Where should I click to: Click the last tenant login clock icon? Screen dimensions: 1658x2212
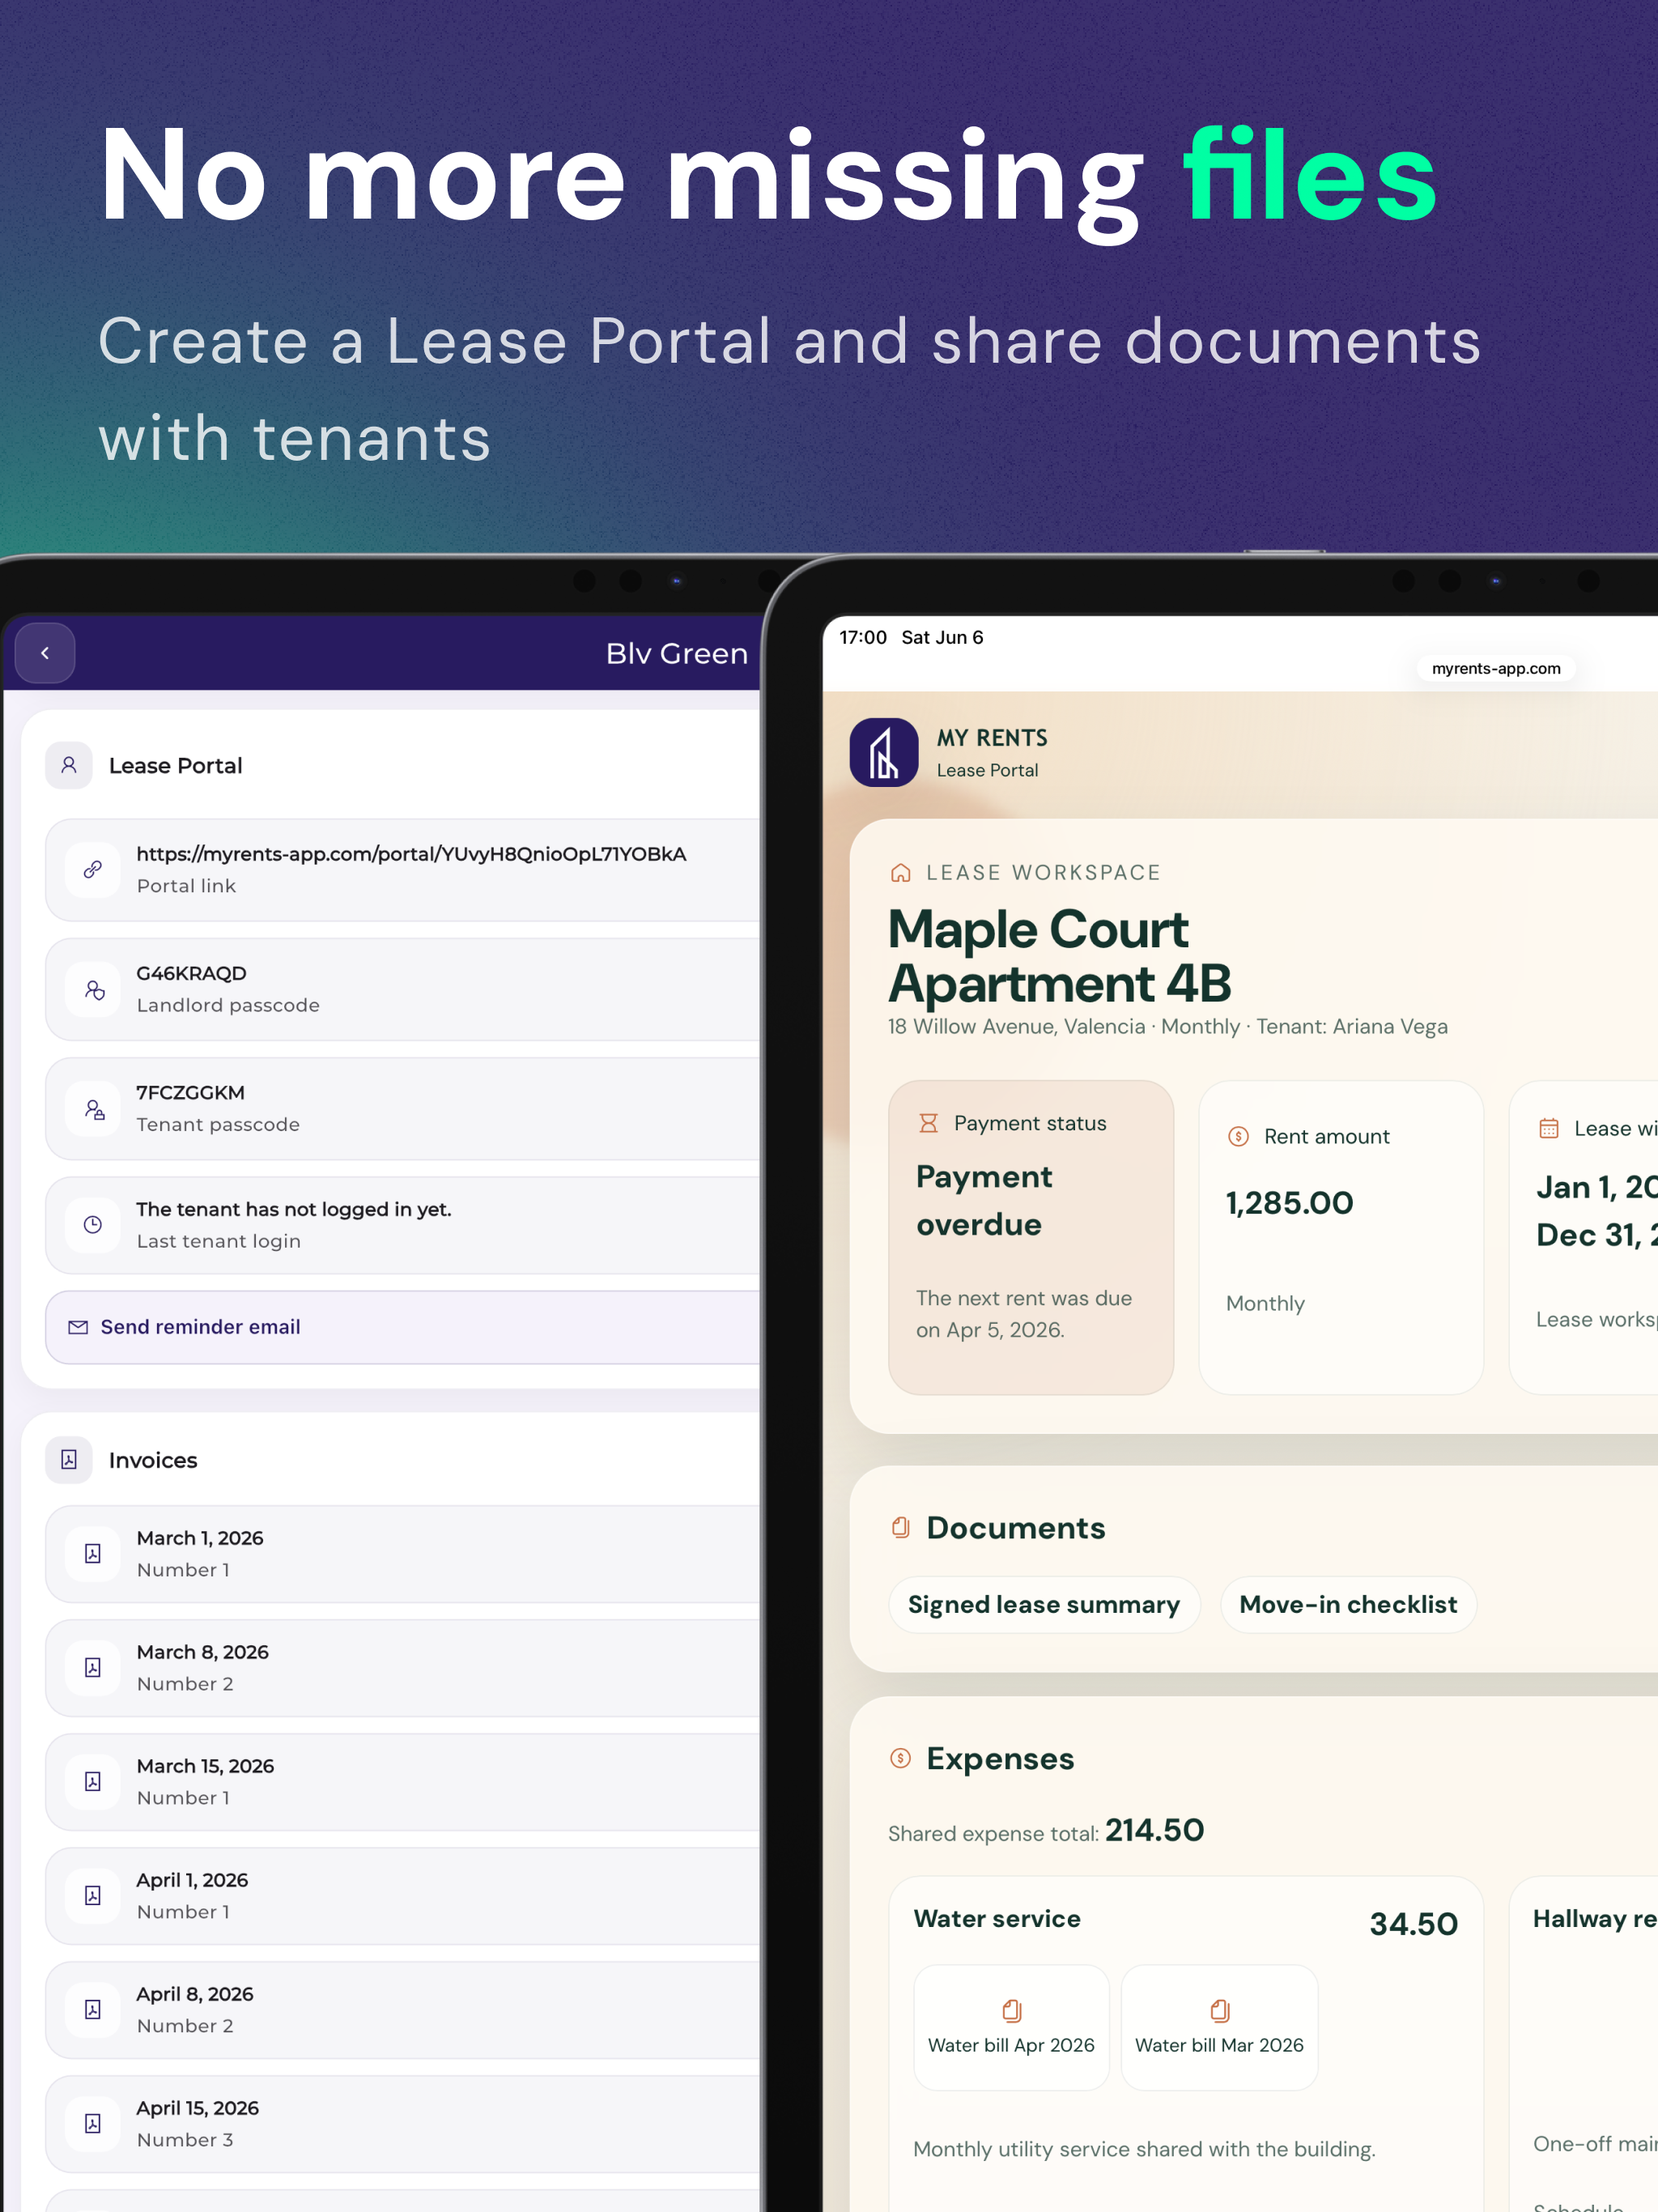(x=93, y=1225)
